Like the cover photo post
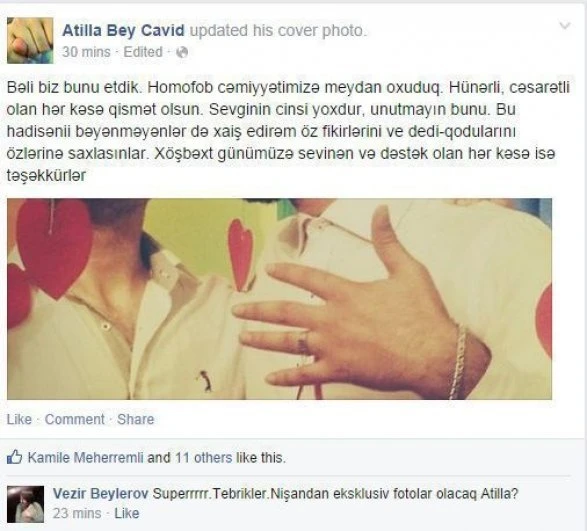 pos(19,419)
